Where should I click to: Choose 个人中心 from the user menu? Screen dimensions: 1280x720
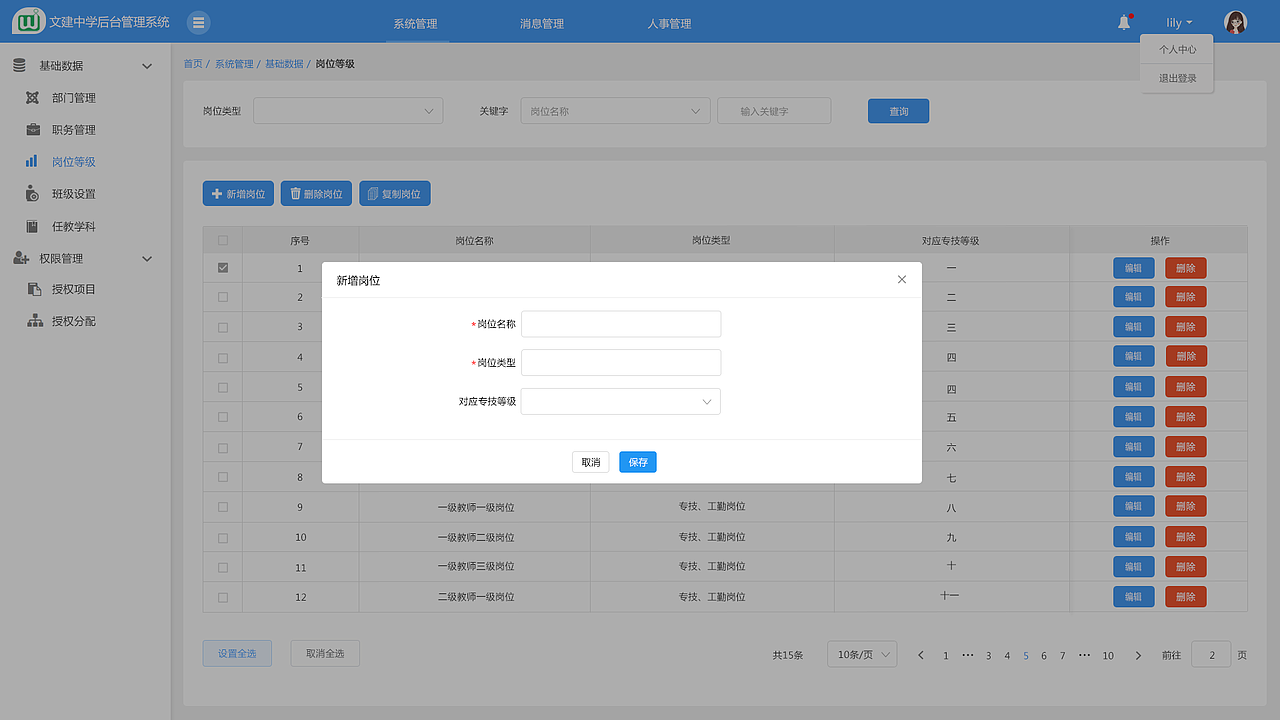(1175, 48)
